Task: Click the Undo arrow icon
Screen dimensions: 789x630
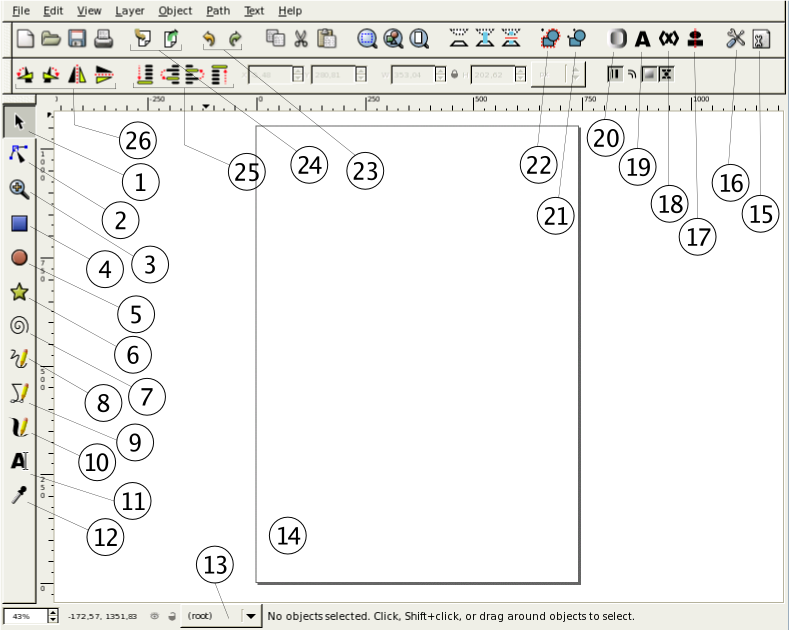Action: [x=209, y=39]
